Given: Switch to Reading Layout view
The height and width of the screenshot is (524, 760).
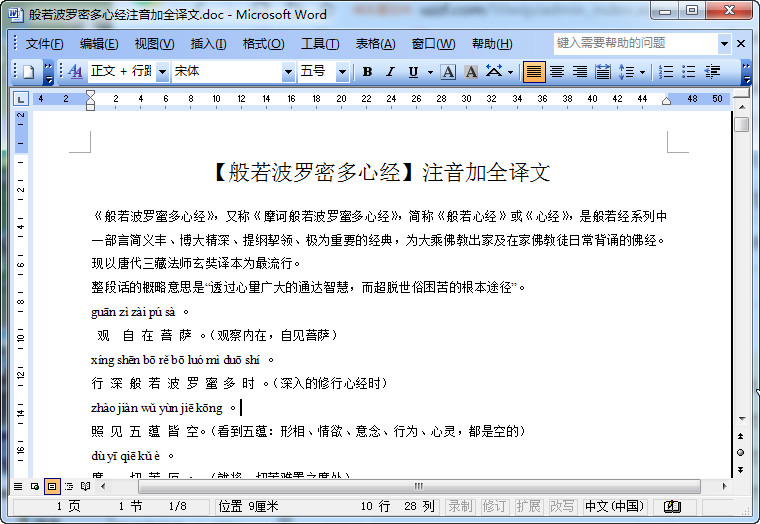Looking at the screenshot, I should [x=86, y=486].
